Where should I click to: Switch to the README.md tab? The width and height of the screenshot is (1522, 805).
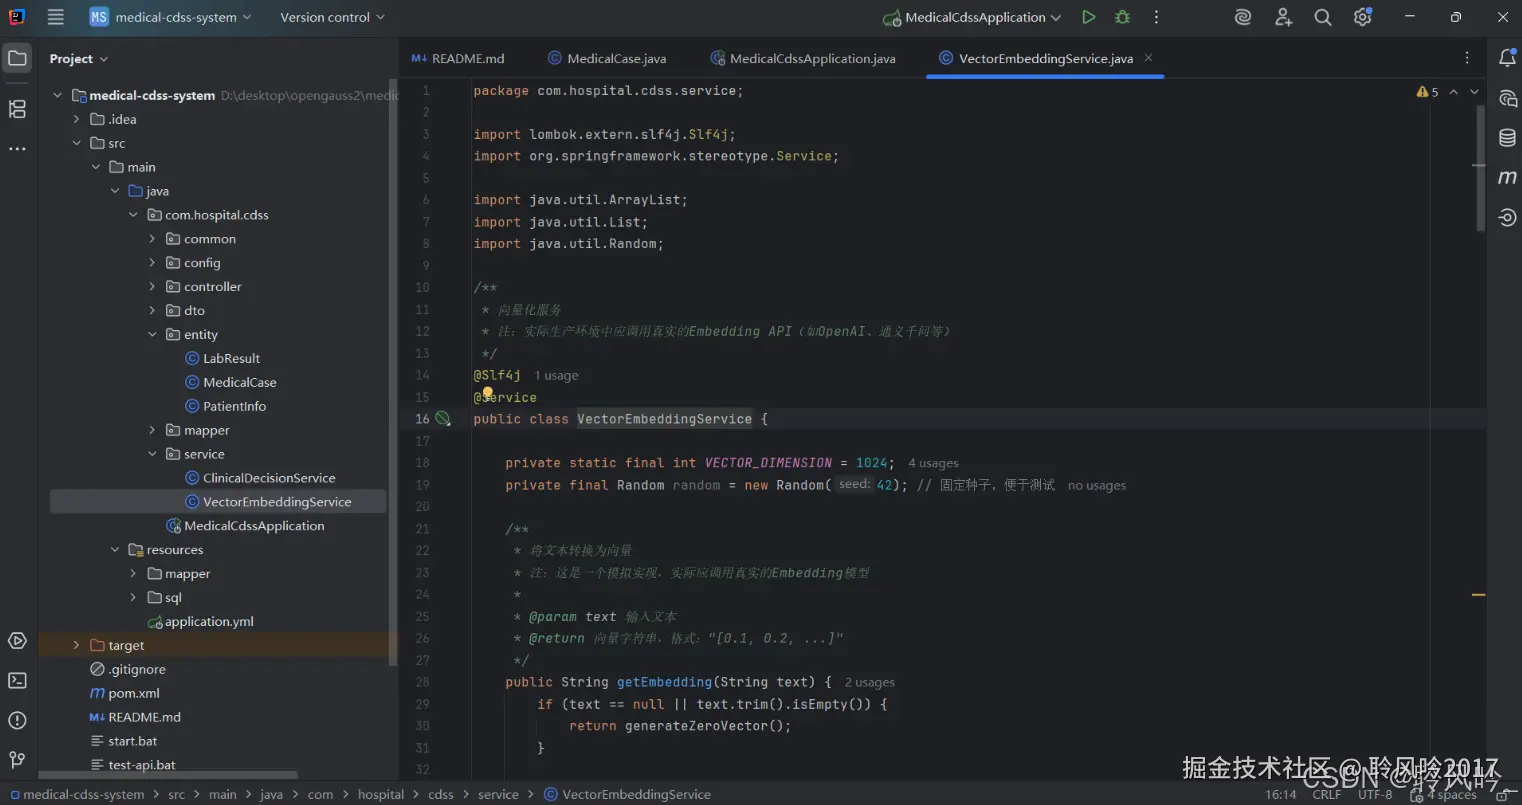(458, 58)
